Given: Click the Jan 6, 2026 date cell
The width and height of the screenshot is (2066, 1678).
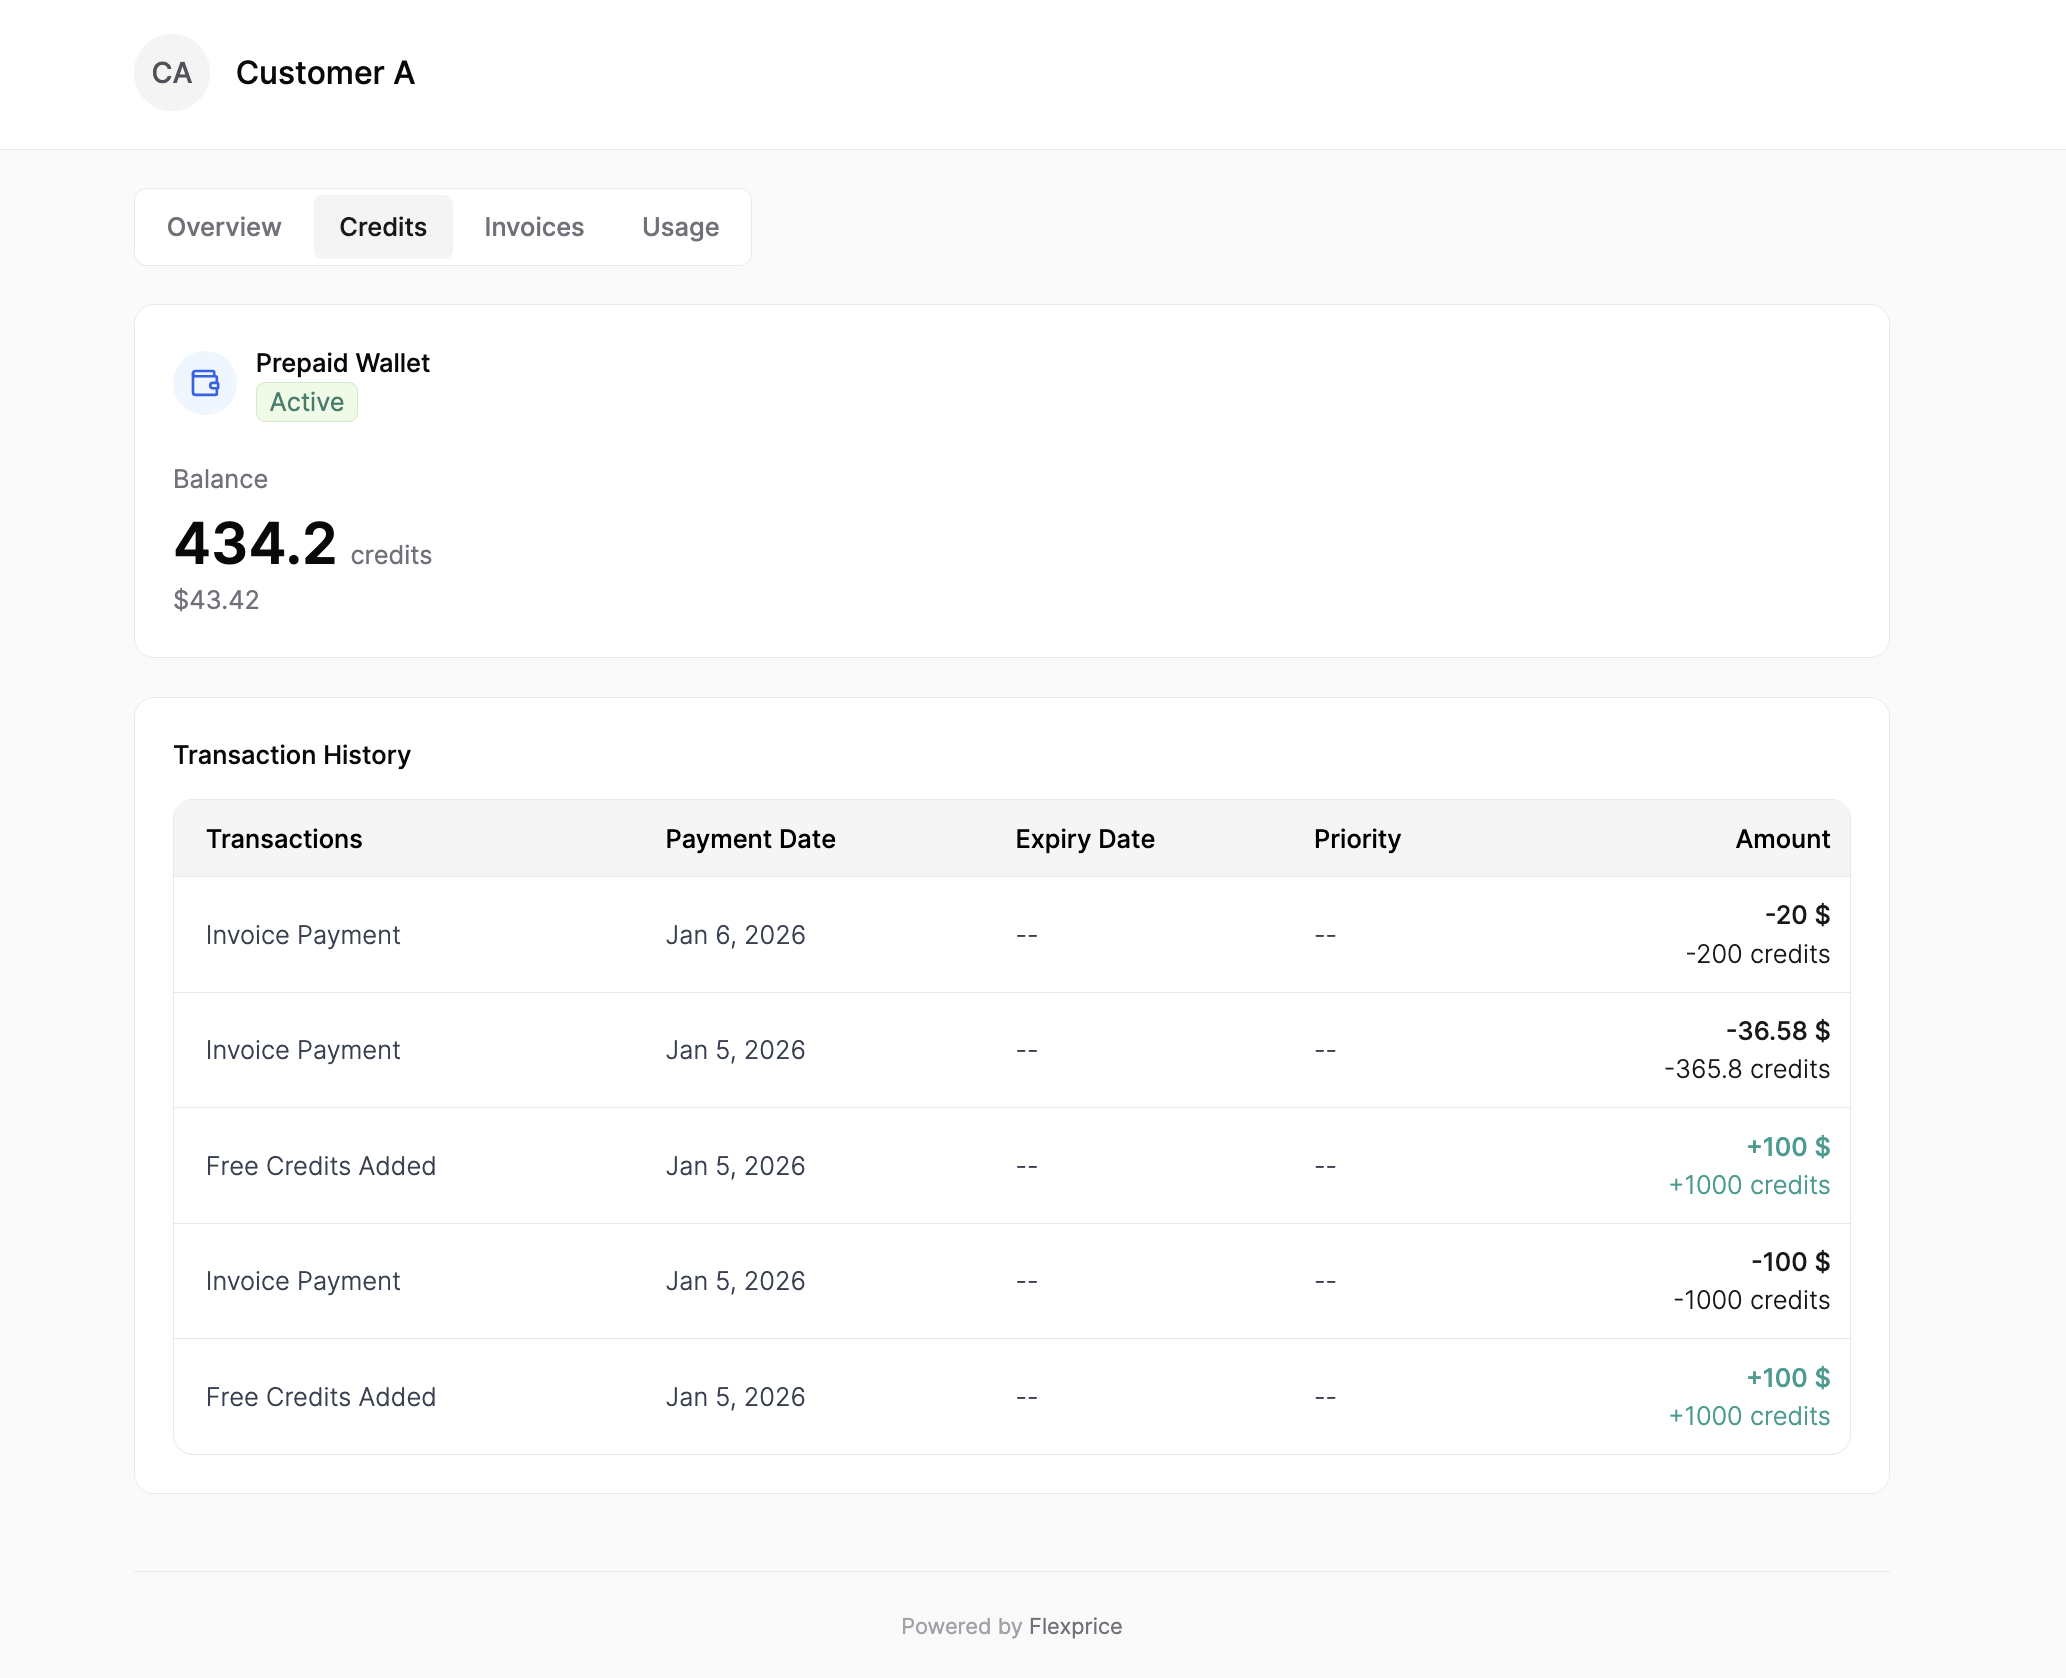Looking at the screenshot, I should (x=735, y=935).
